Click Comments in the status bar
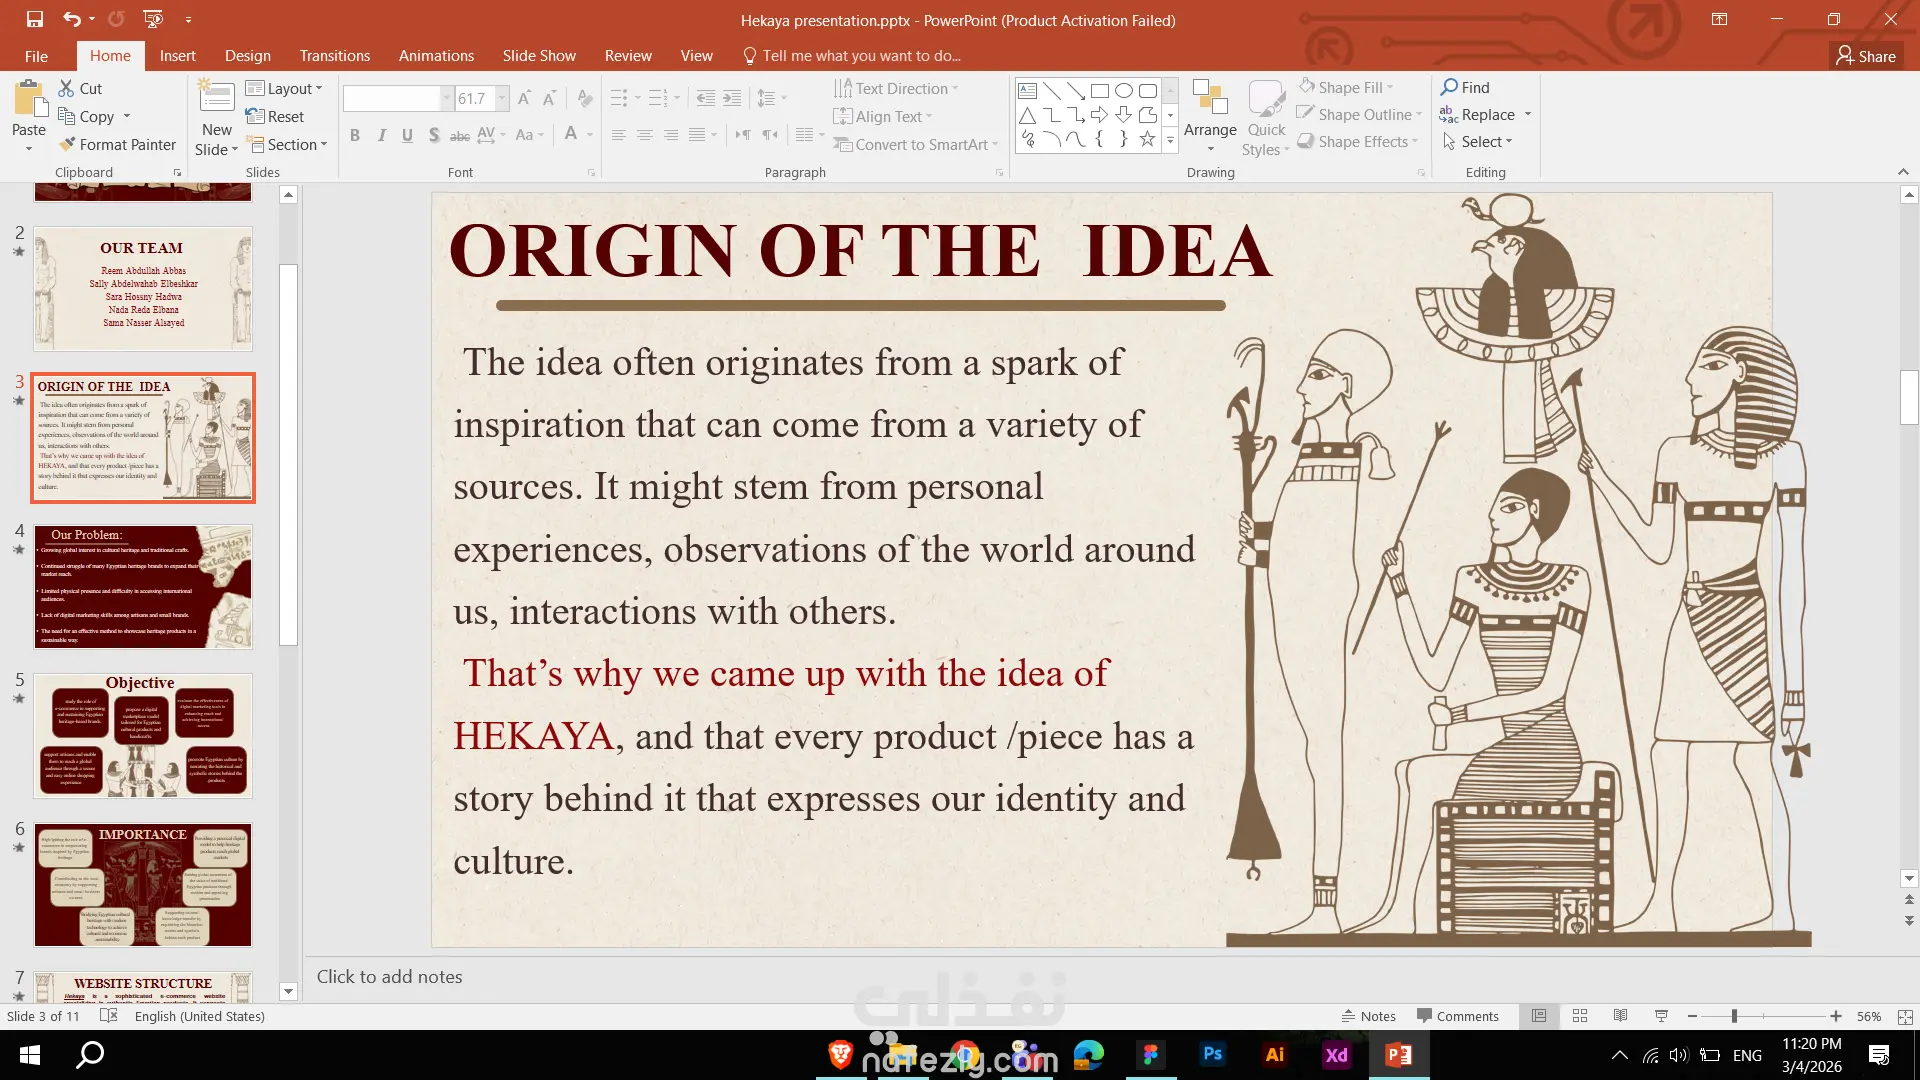The width and height of the screenshot is (1920, 1080). coord(1457,1016)
